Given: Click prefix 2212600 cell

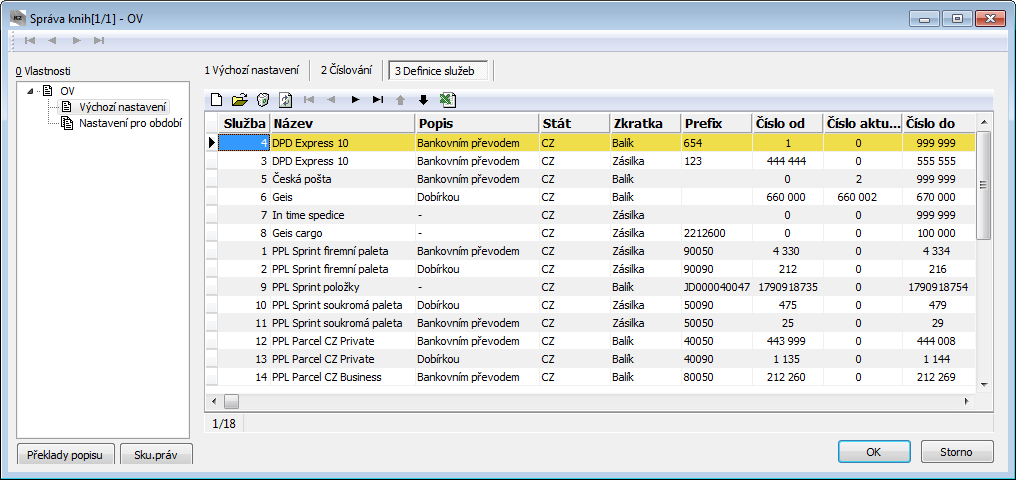Looking at the screenshot, I should click(x=717, y=233).
